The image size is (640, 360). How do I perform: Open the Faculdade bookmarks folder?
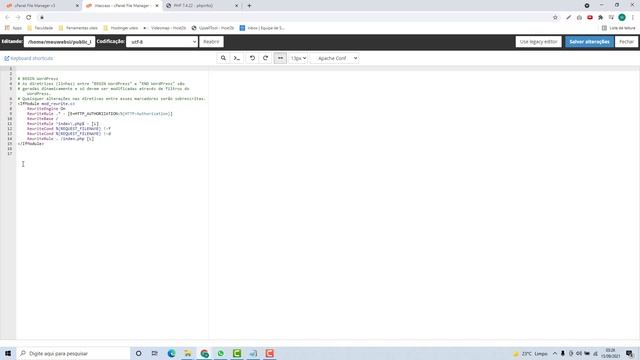(x=40, y=28)
